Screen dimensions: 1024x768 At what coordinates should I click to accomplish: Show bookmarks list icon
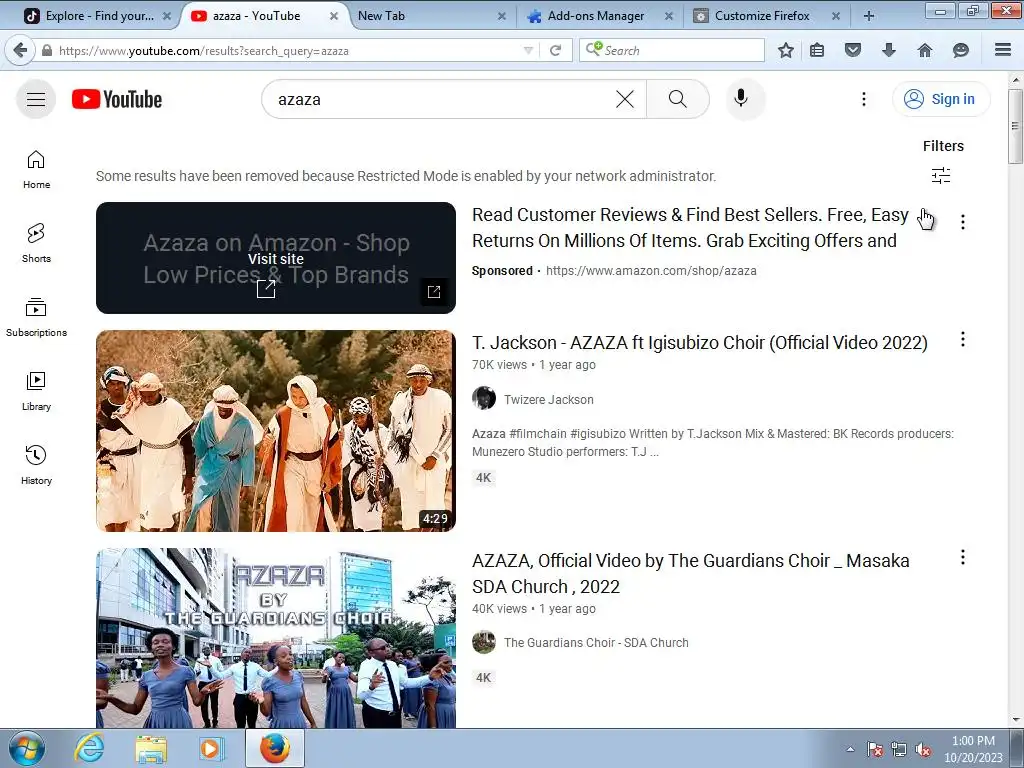[817, 50]
